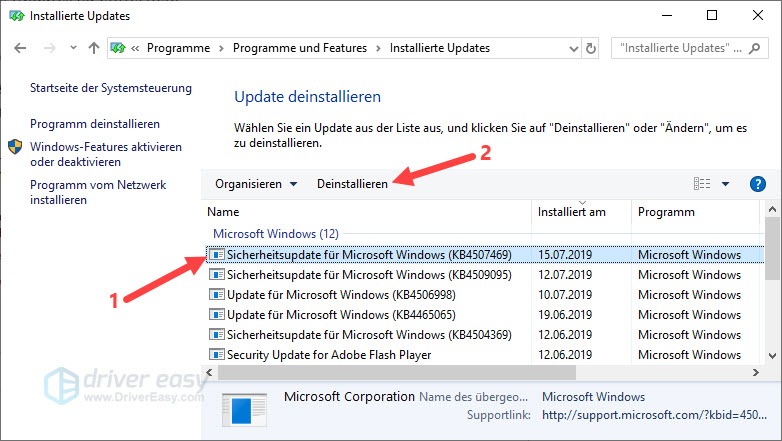Minimize the Installierte Updates window
This screenshot has height=441, width=782.
pos(667,15)
